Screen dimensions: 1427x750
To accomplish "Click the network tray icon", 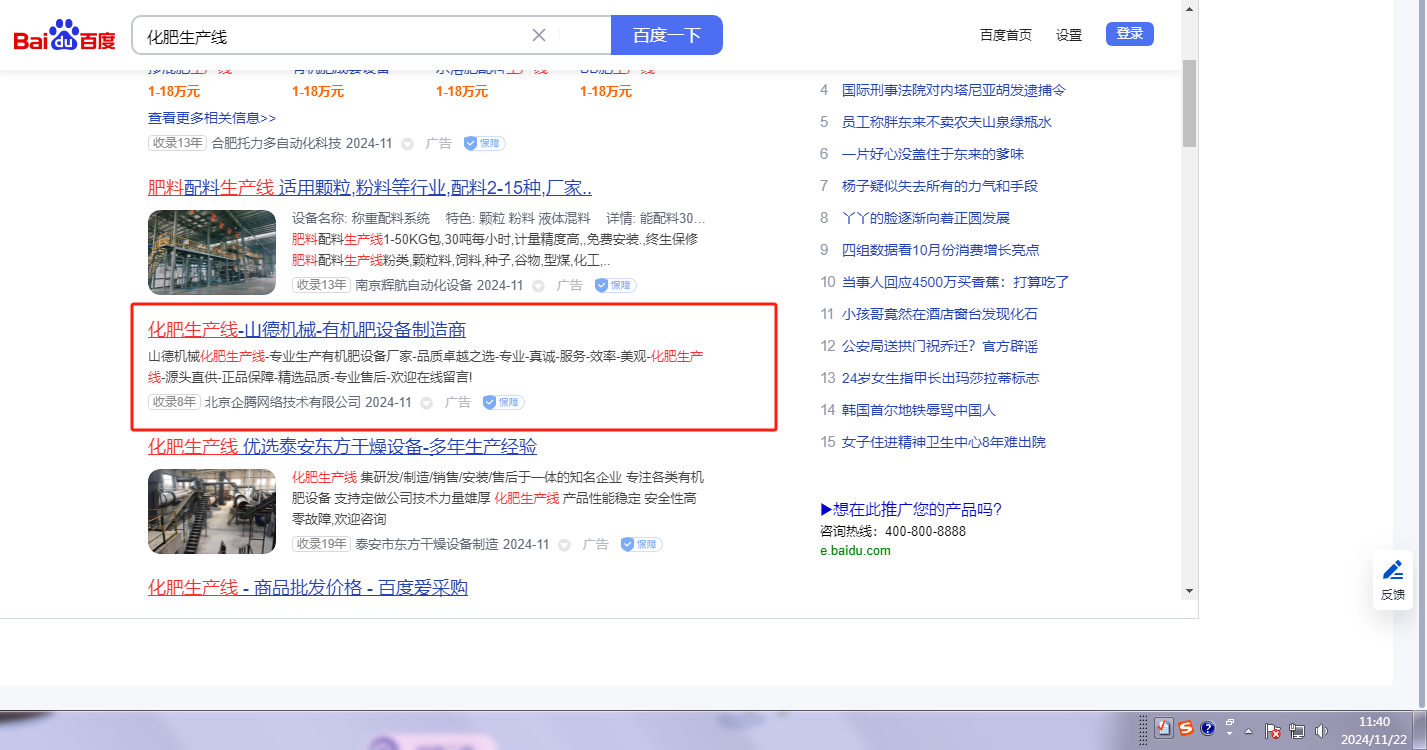I will point(1297,730).
